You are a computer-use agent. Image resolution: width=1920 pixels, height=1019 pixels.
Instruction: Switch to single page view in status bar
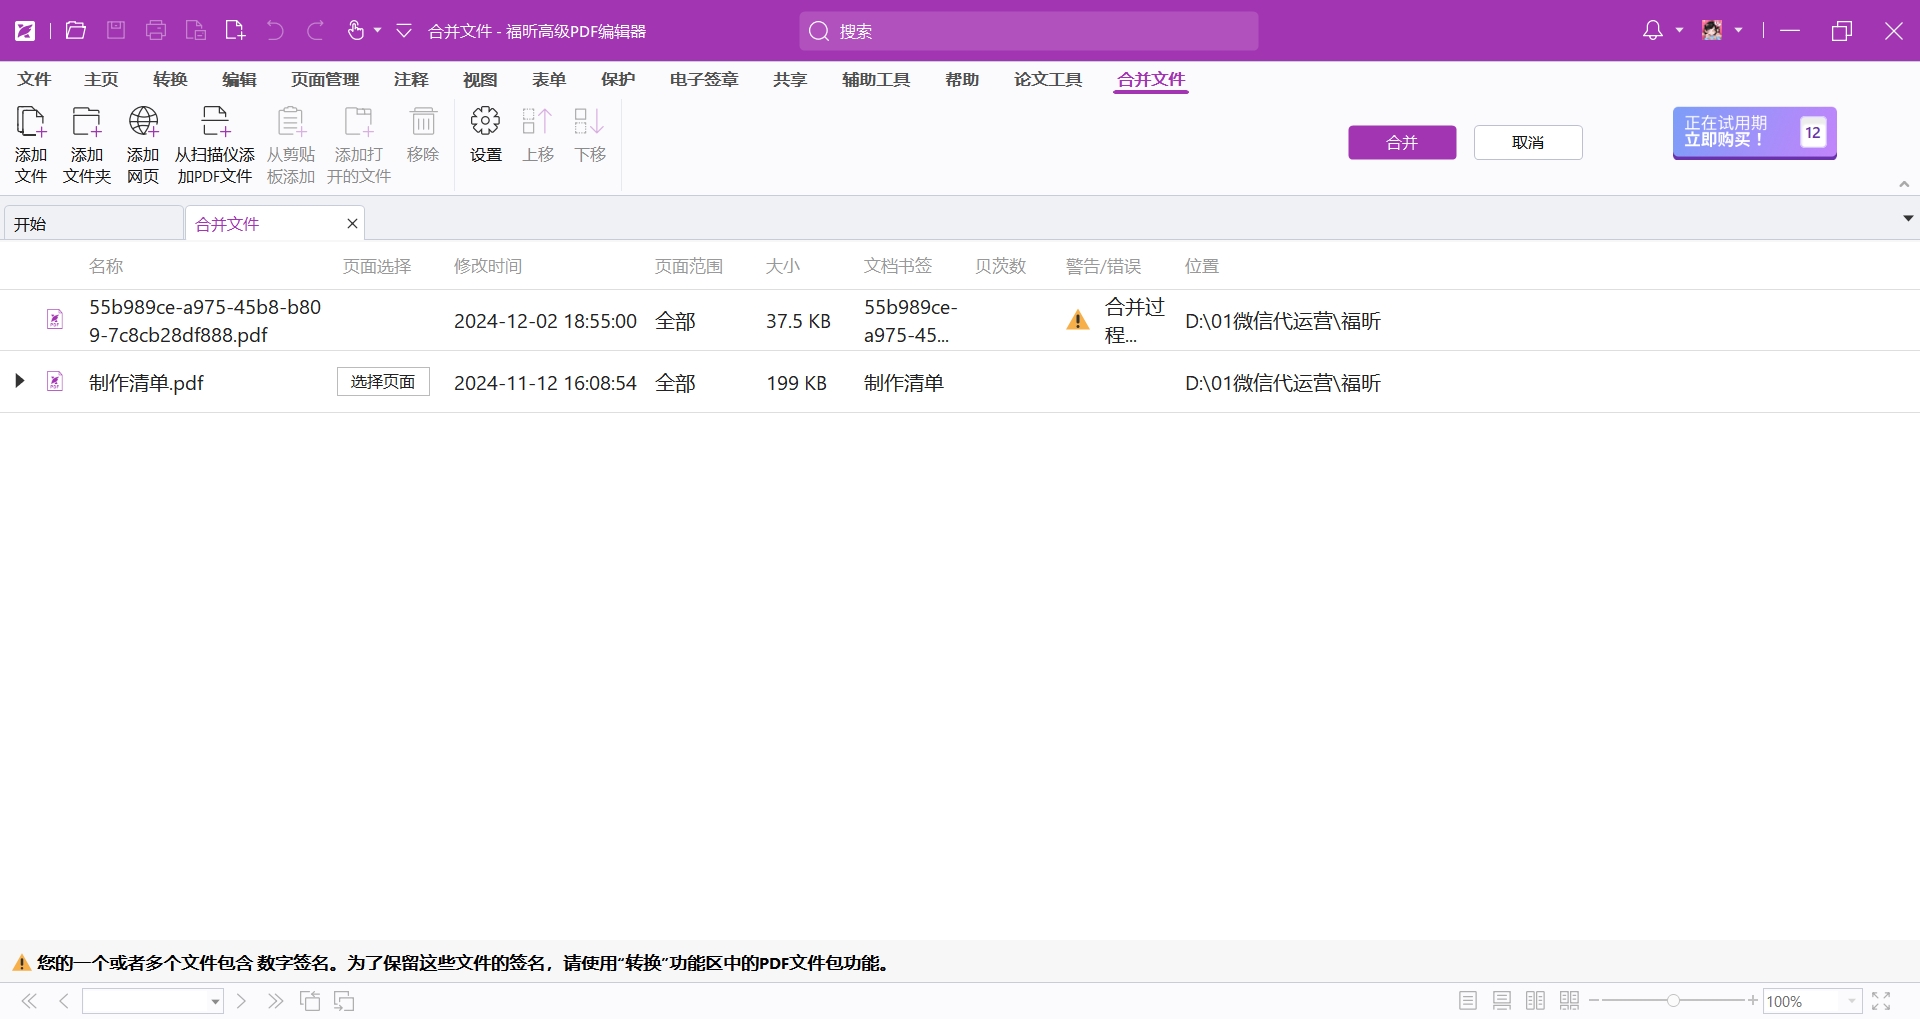[x=1468, y=1001]
